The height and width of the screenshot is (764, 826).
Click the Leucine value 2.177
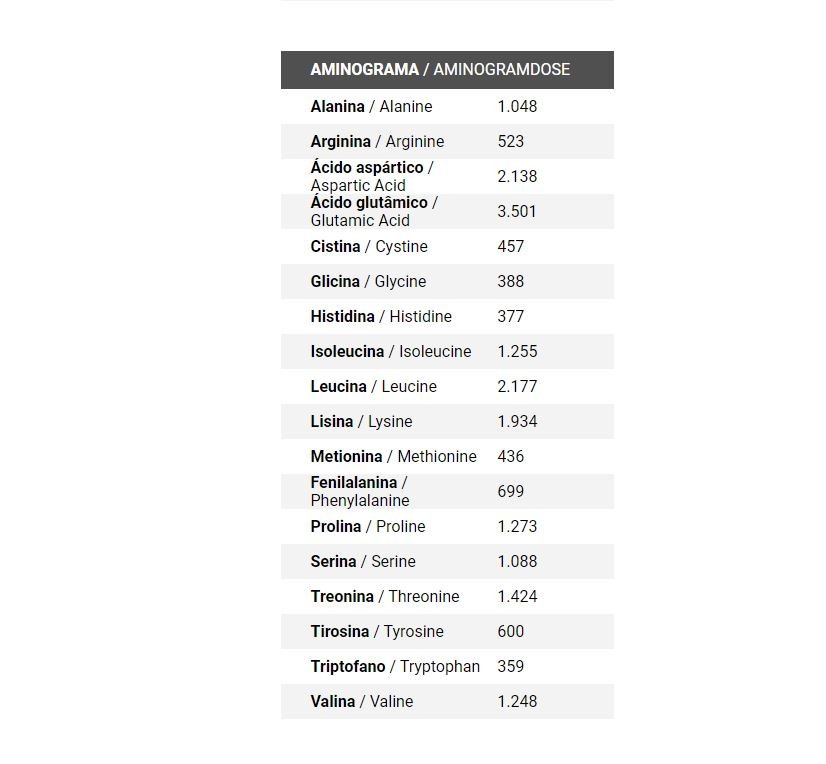click(x=517, y=387)
